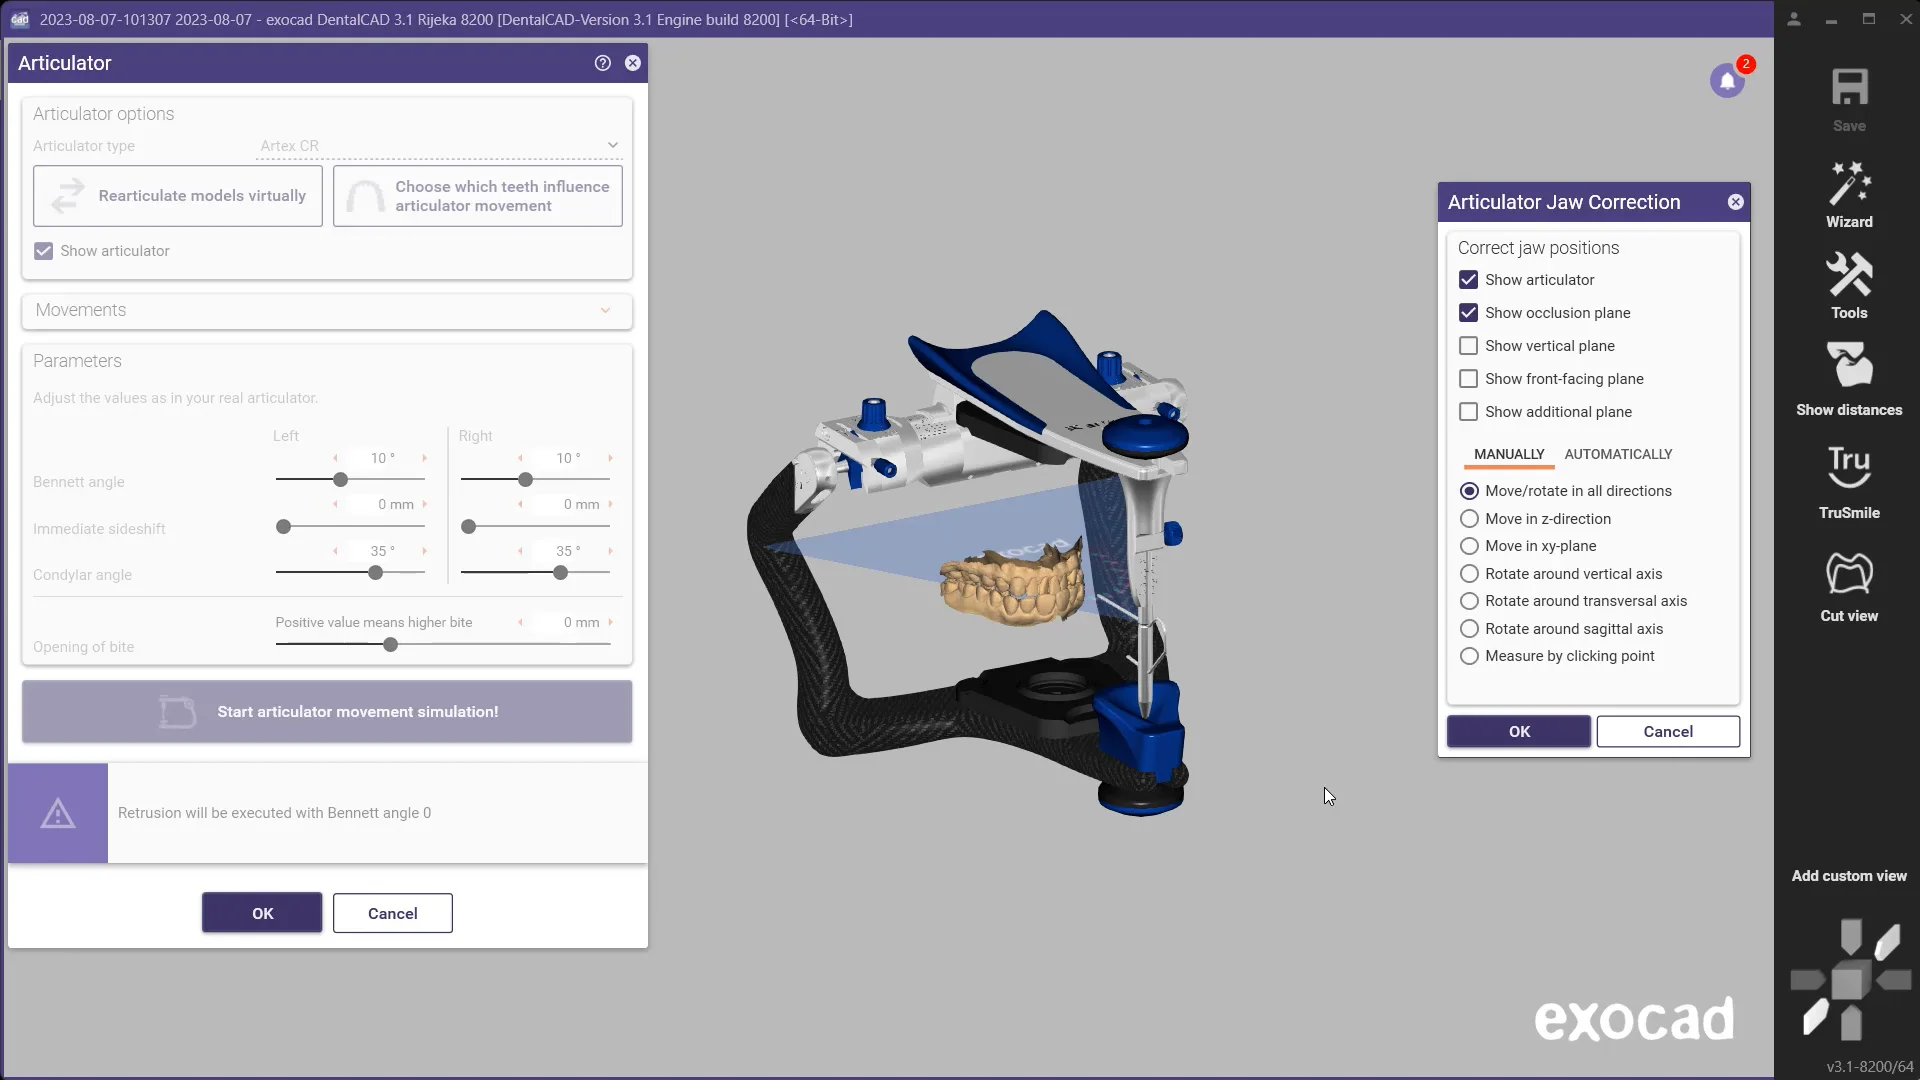Decrease Right Condylar angle with left arrow
The height and width of the screenshot is (1080, 1920).
pos(520,551)
